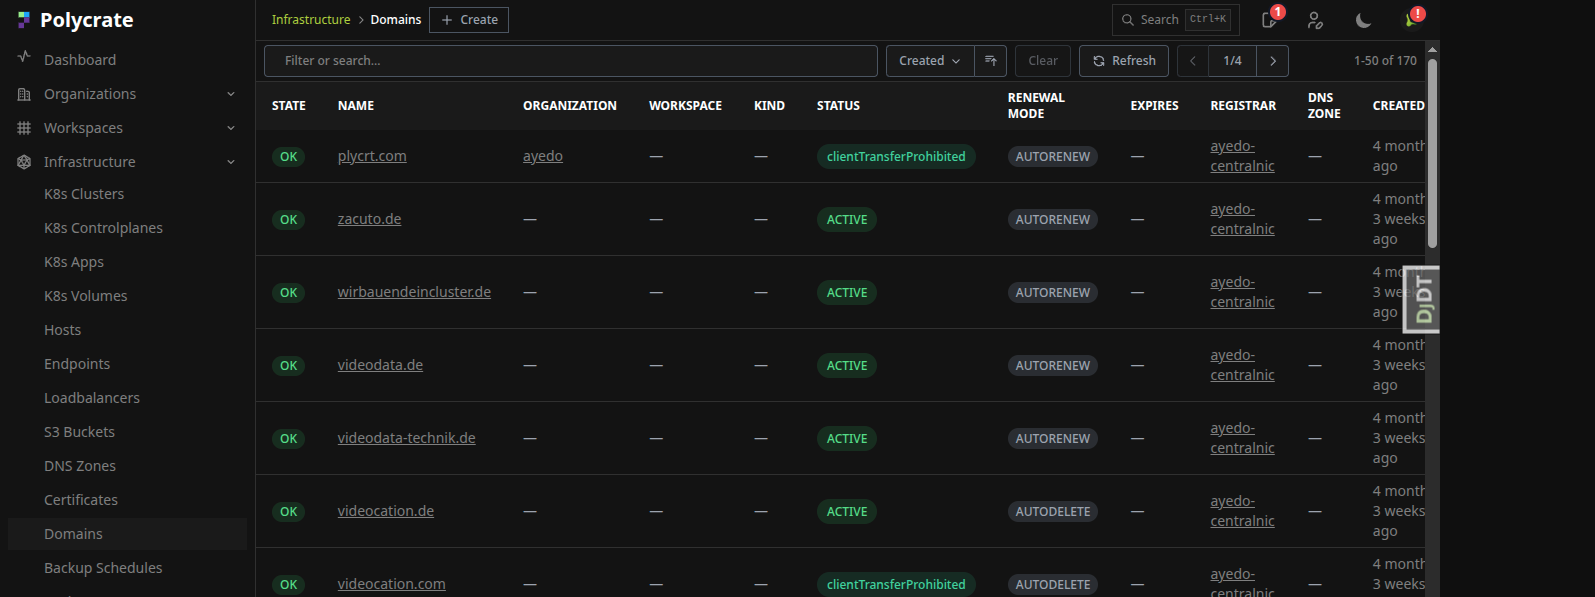Click the Workspaces grid icon
1595x597 pixels.
pos(24,128)
